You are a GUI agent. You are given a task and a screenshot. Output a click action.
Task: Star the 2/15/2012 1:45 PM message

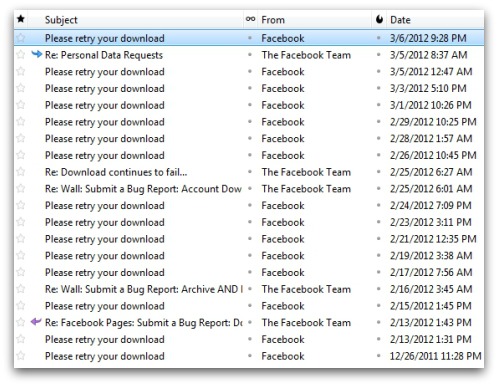[x=21, y=305]
